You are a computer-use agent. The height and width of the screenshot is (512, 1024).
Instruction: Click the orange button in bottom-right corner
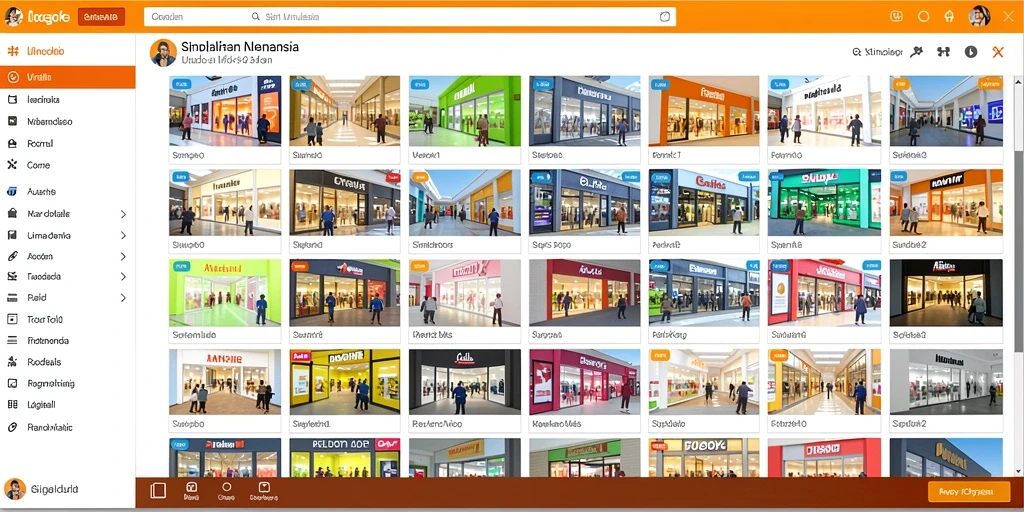(x=968, y=492)
